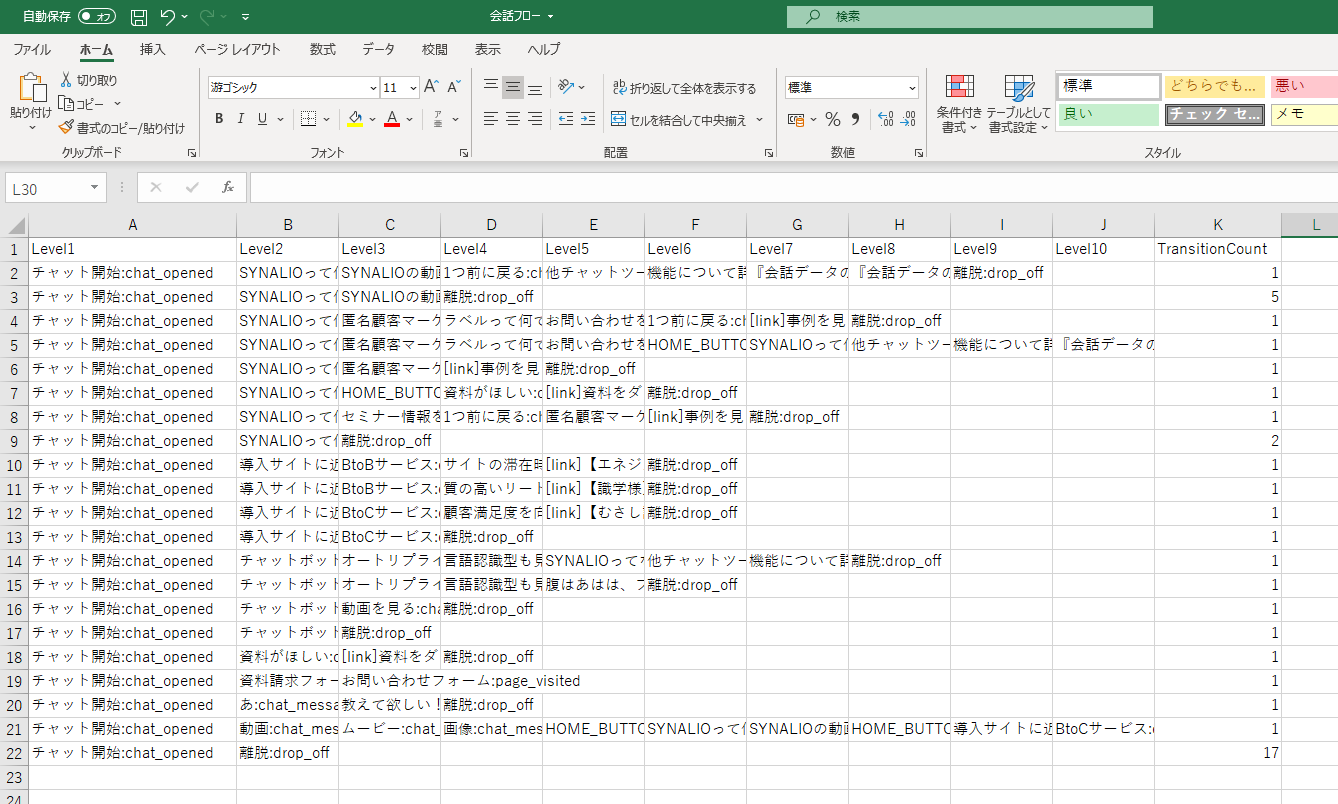Open 条件付き書式 conditional formatting
This screenshot has height=804, width=1338.
[959, 104]
